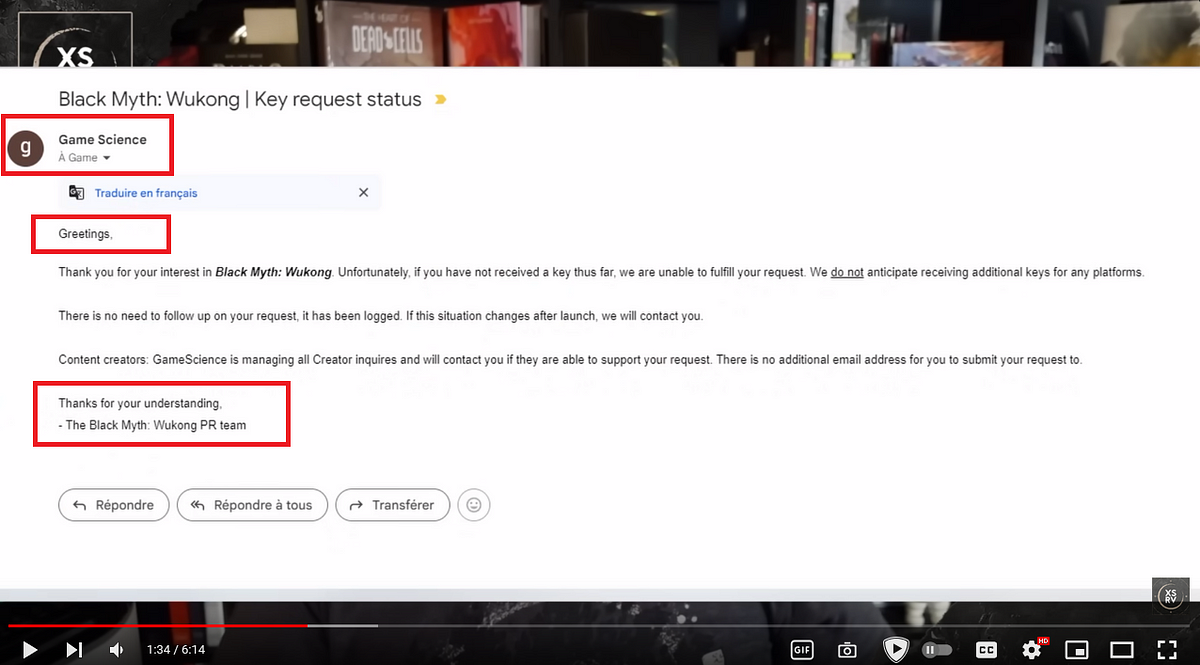The image size is (1200, 665).
Task: Click the Greetings line
Action: pos(86,233)
